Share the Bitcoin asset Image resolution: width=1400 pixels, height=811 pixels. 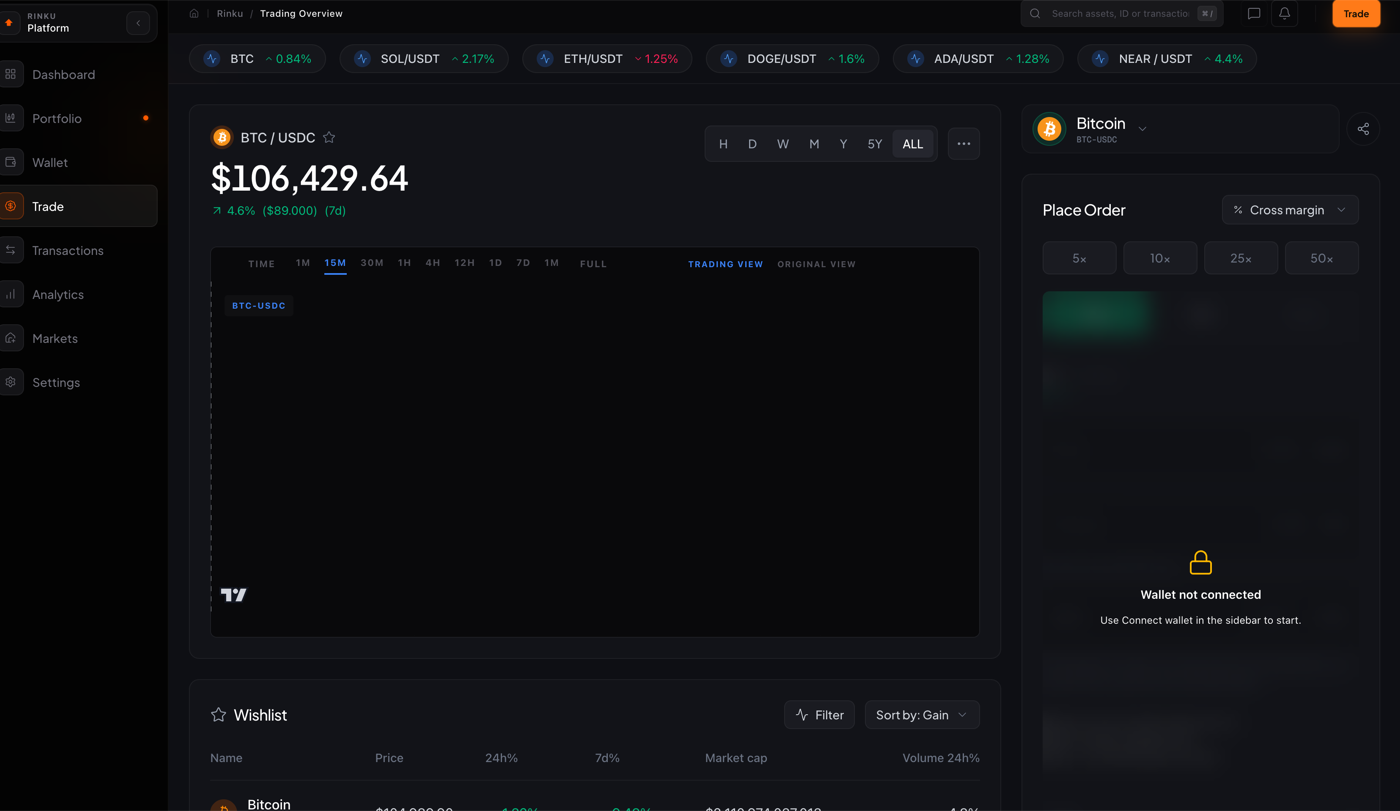coord(1363,129)
